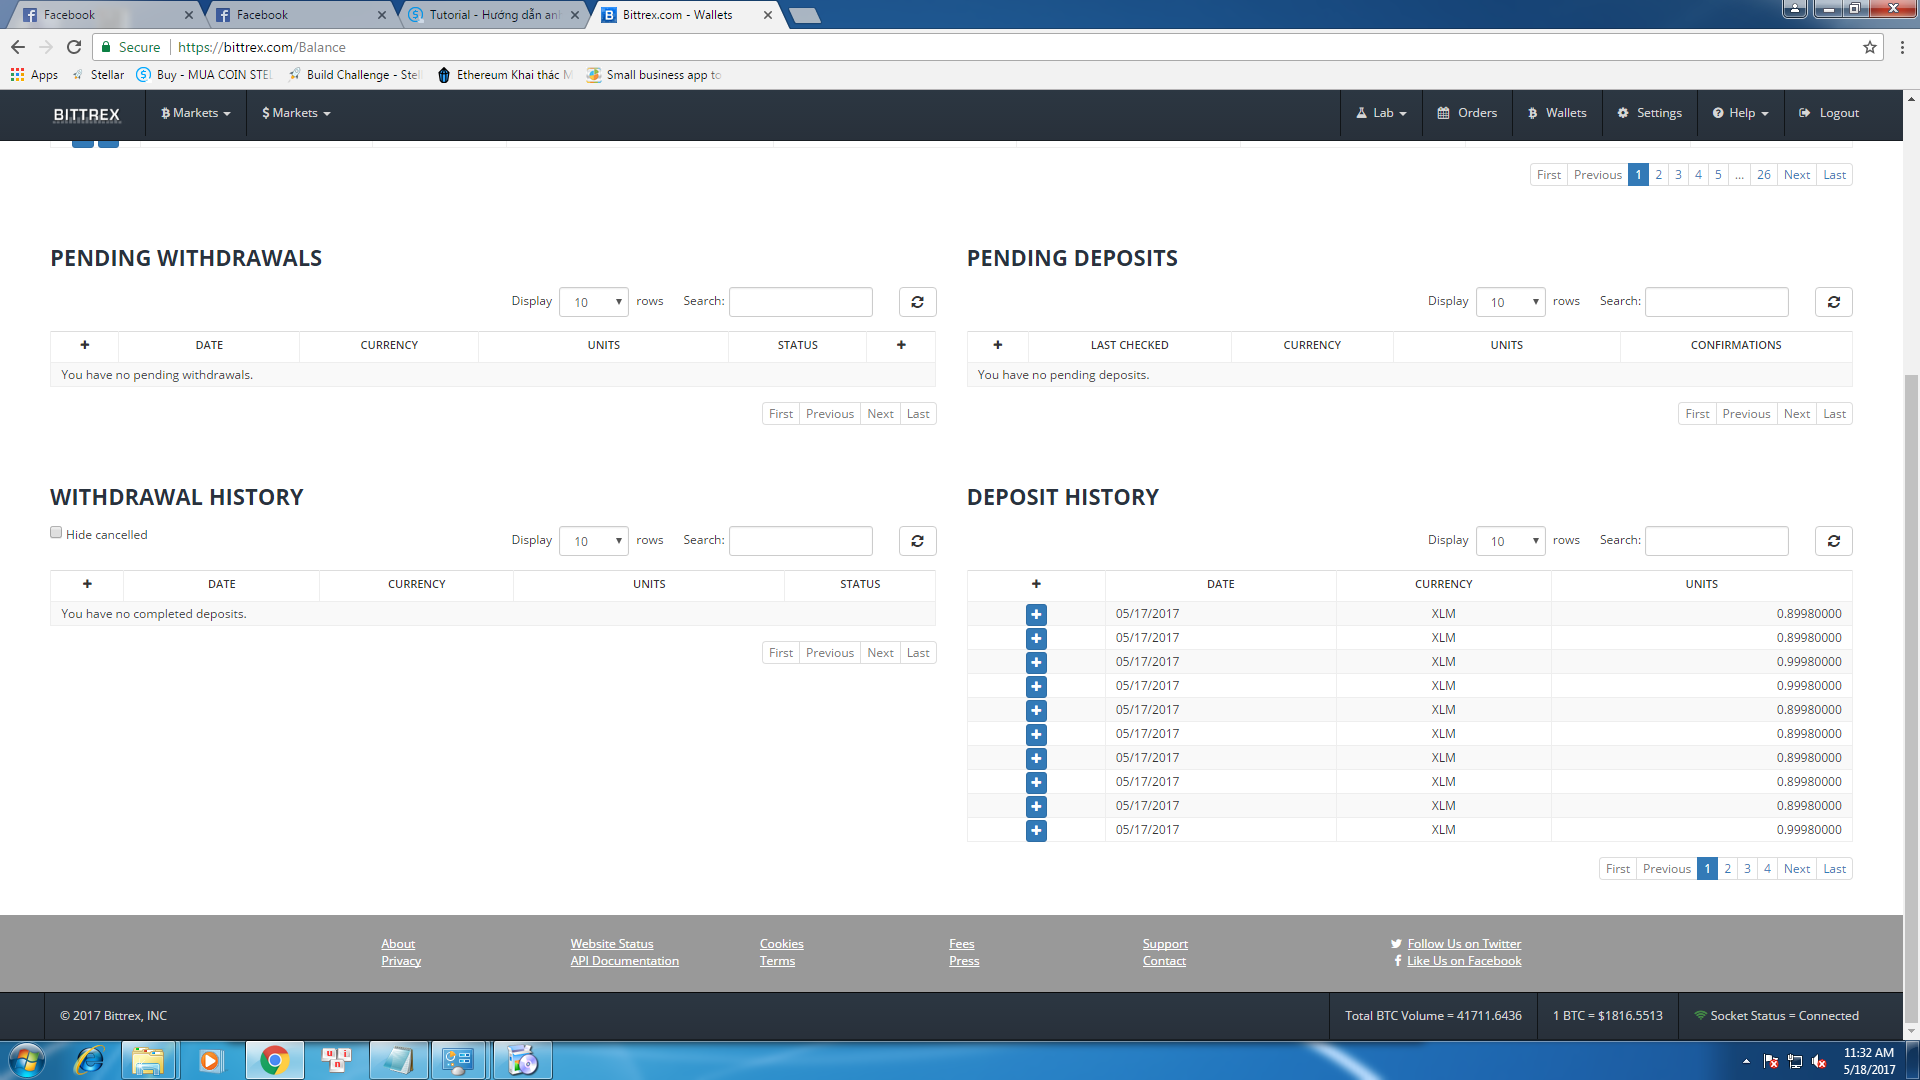Click the Deposit History search field

coord(1716,541)
